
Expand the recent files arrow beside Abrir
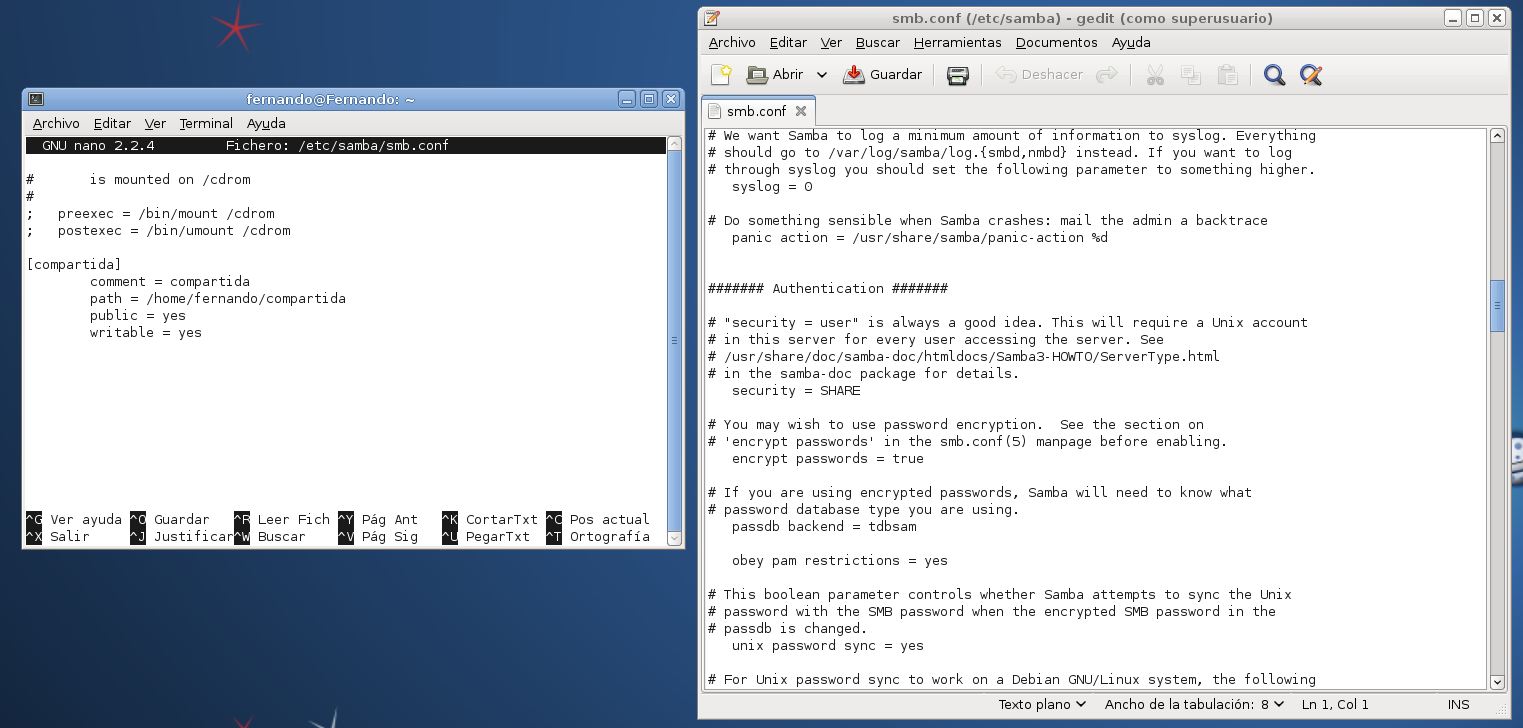(x=822, y=75)
